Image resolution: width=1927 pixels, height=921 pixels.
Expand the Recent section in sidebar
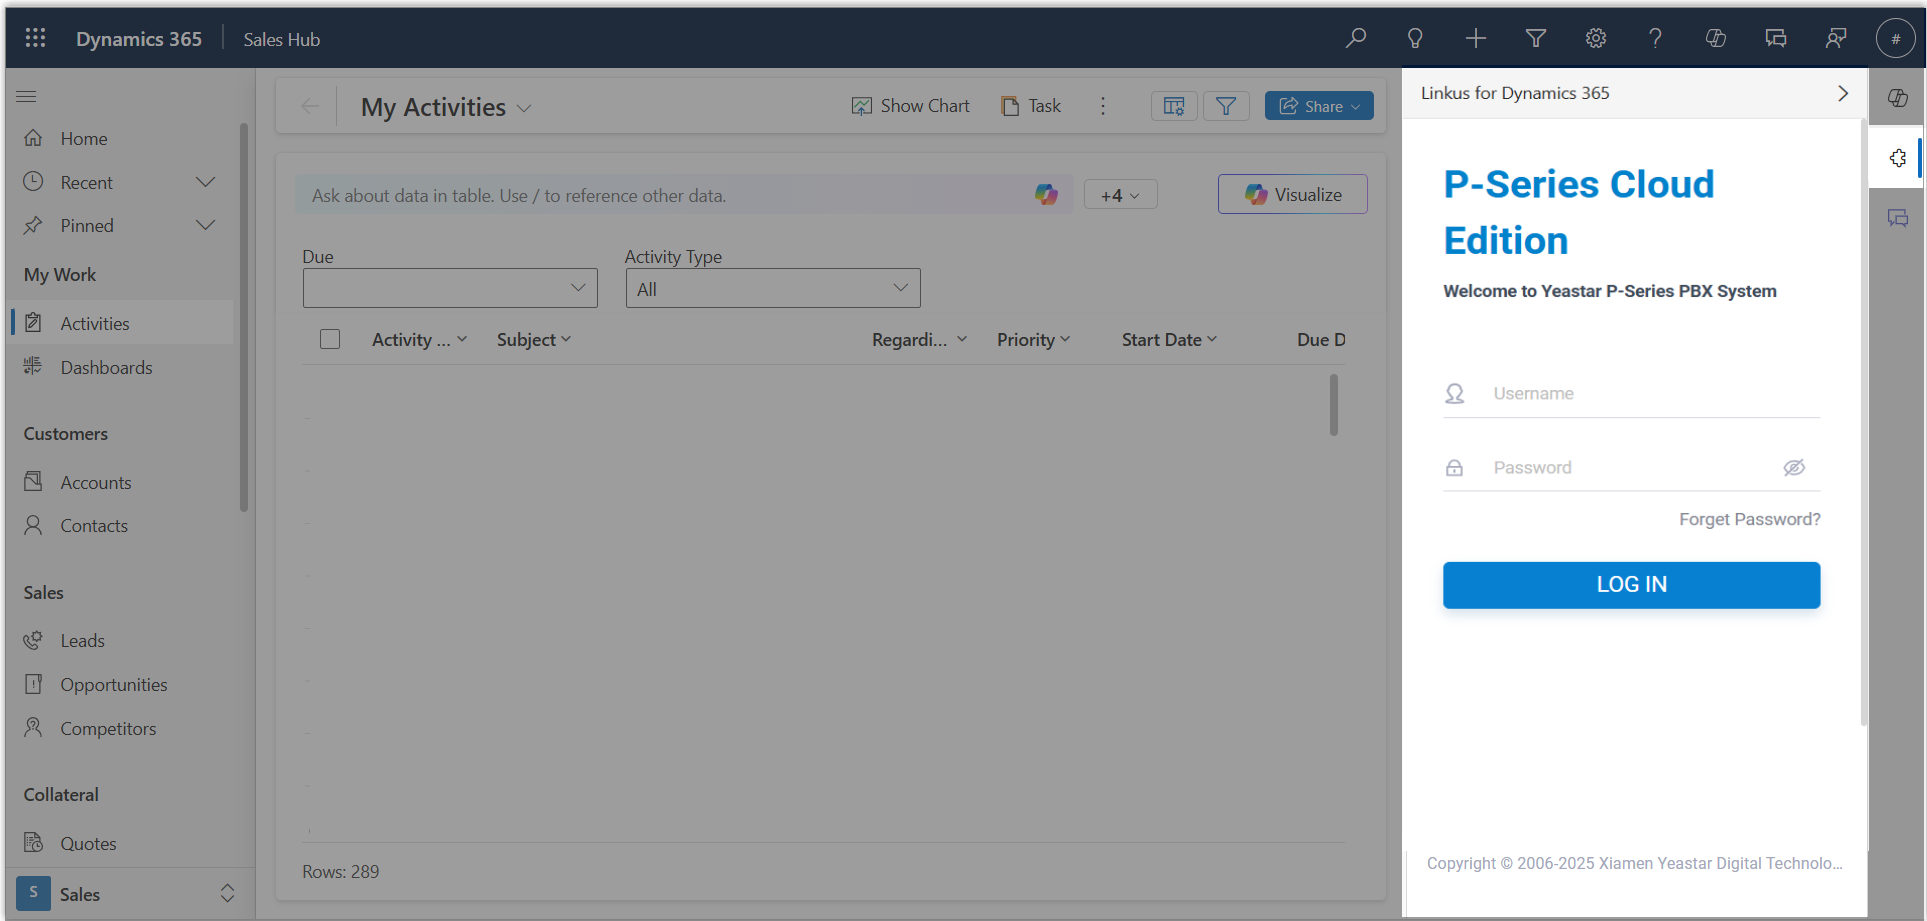[205, 182]
